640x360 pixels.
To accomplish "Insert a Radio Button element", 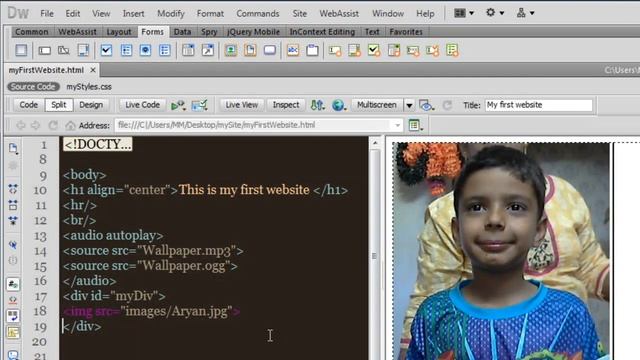I will [x=145, y=50].
